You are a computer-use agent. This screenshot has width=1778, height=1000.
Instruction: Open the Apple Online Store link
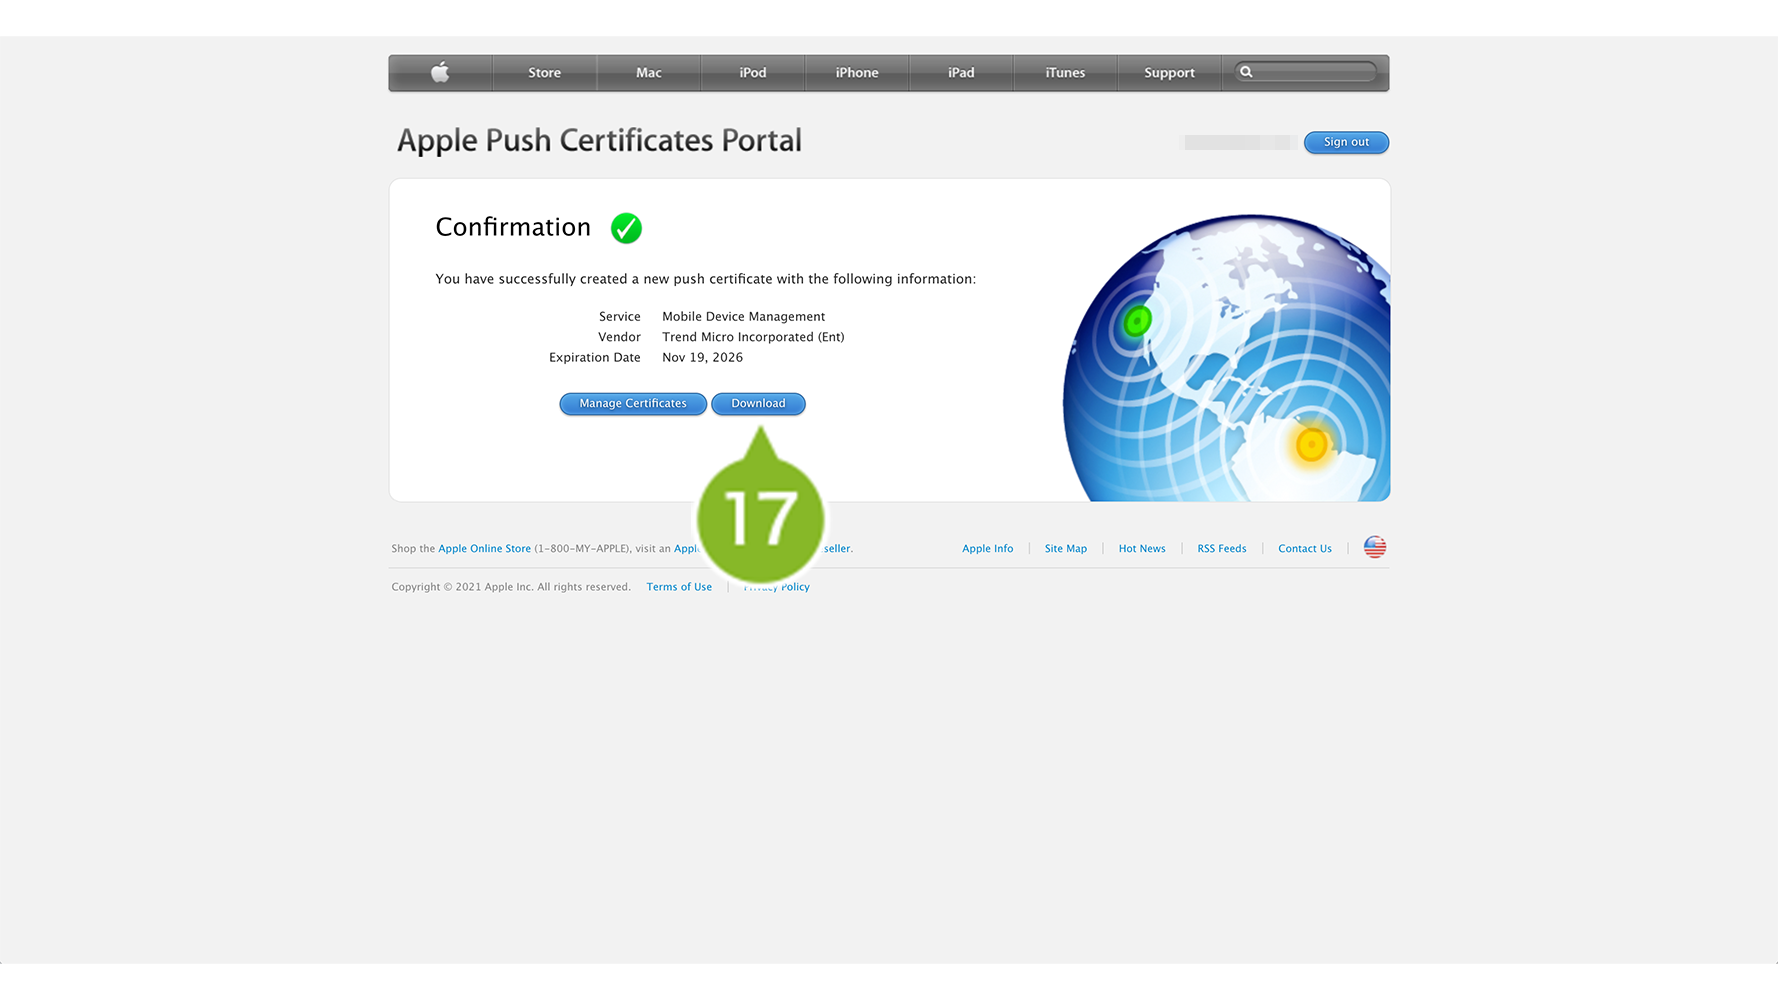pos(484,549)
